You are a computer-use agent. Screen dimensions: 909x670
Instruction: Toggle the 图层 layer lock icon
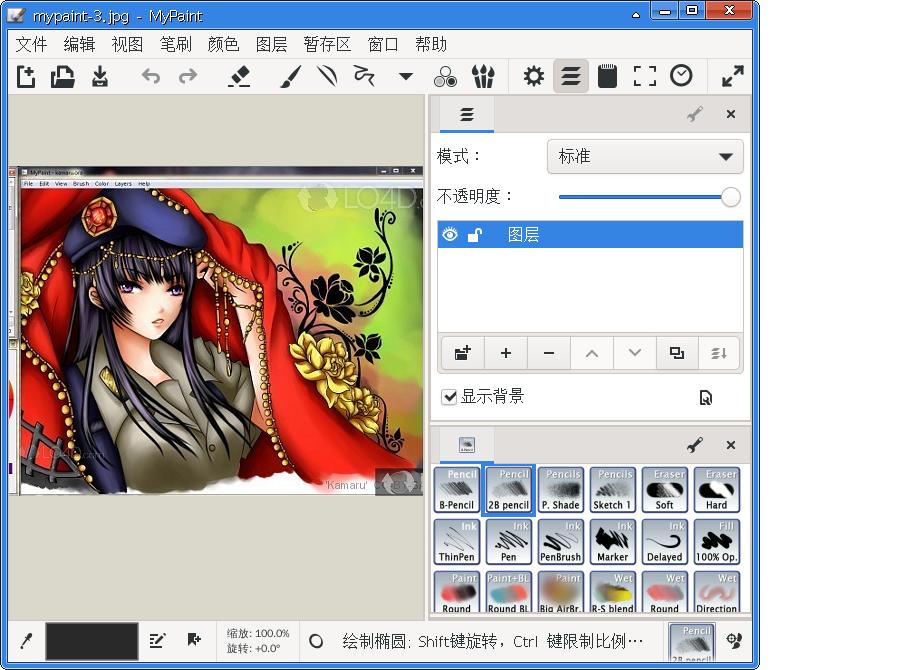coord(475,235)
